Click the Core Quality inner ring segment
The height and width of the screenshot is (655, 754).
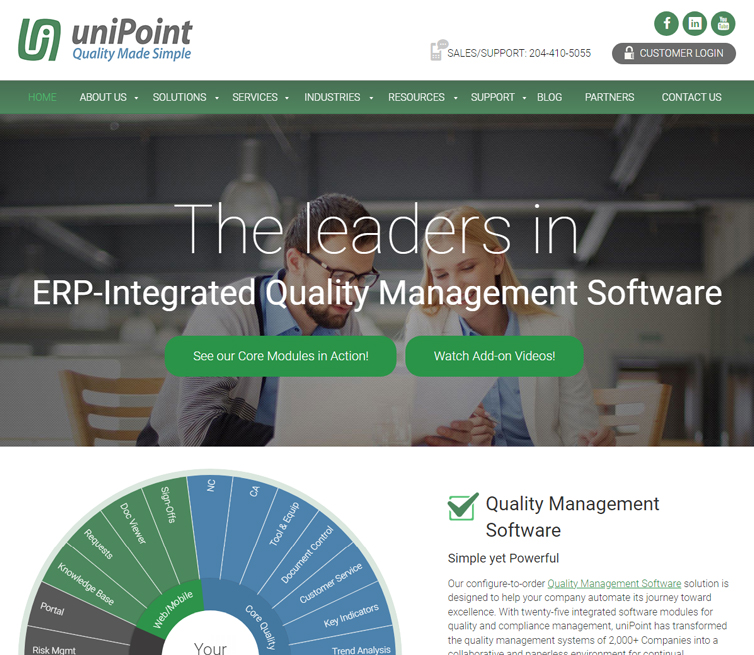[261, 623]
